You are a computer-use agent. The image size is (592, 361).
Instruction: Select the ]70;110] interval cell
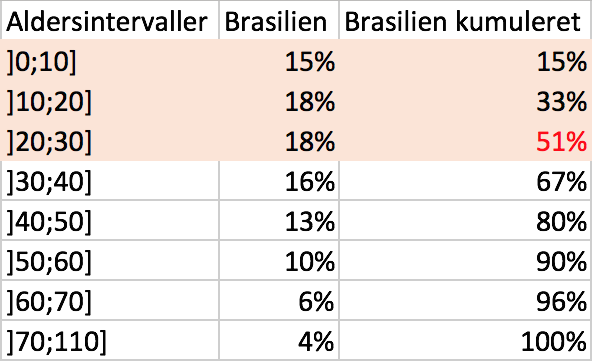point(110,341)
